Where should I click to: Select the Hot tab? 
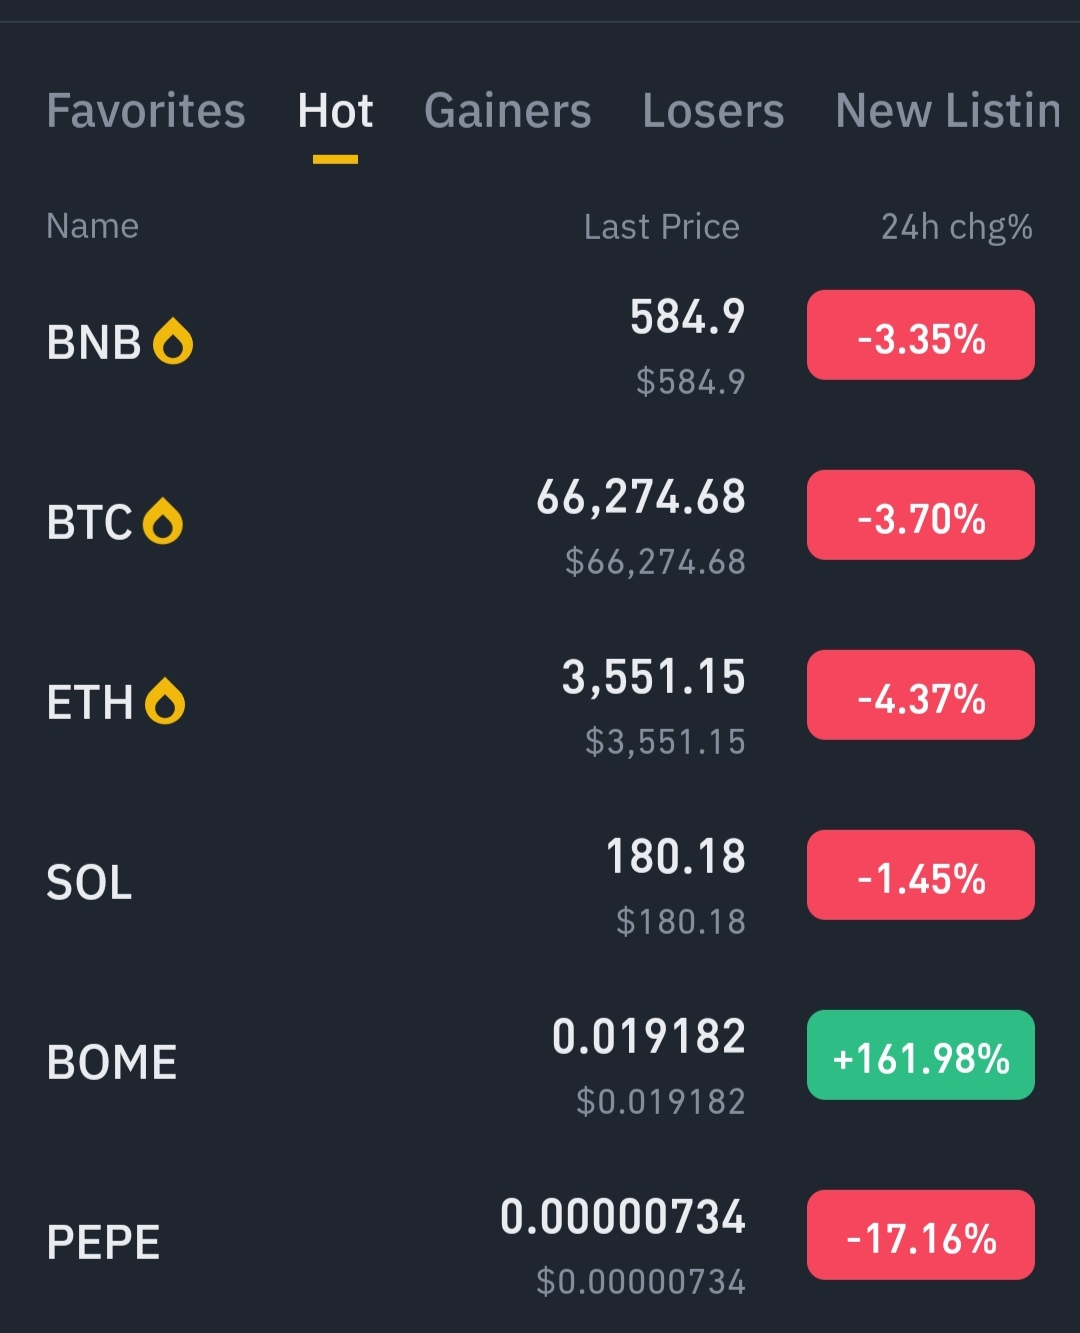click(x=335, y=110)
